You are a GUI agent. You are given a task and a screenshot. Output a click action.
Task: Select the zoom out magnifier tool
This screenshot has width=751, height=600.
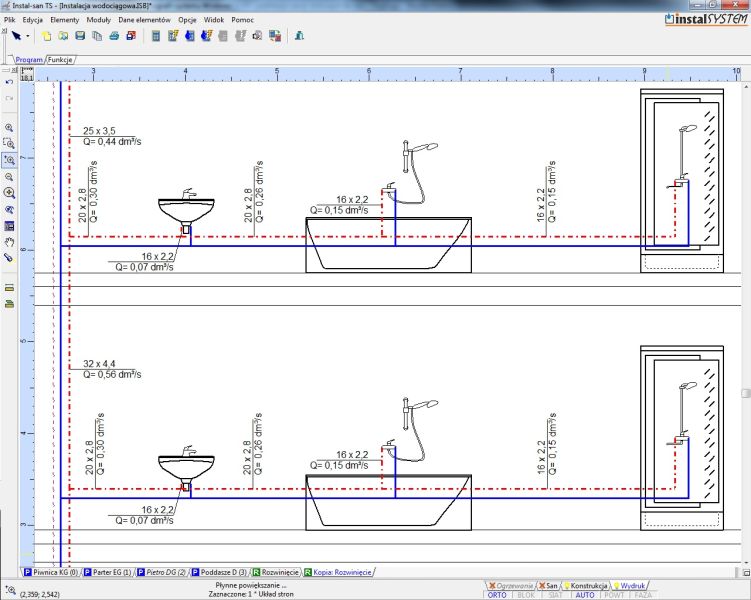(9, 176)
